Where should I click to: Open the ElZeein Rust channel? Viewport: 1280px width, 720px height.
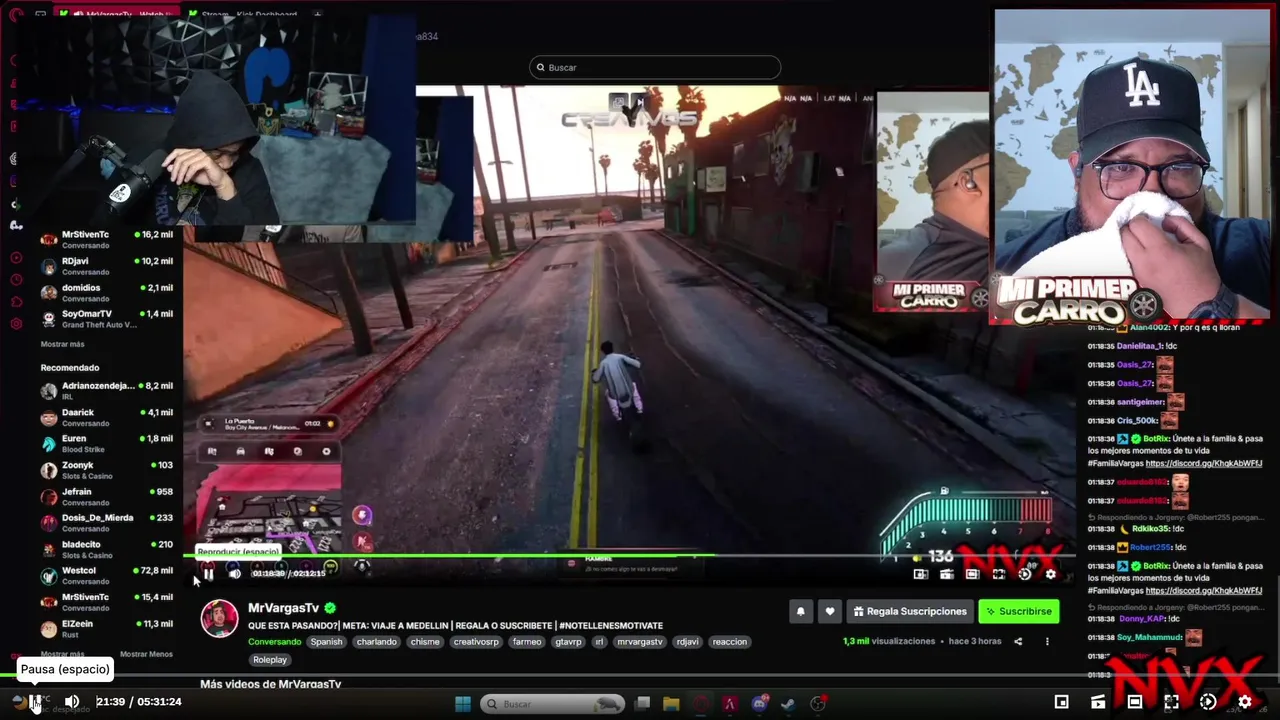[x=106, y=628]
